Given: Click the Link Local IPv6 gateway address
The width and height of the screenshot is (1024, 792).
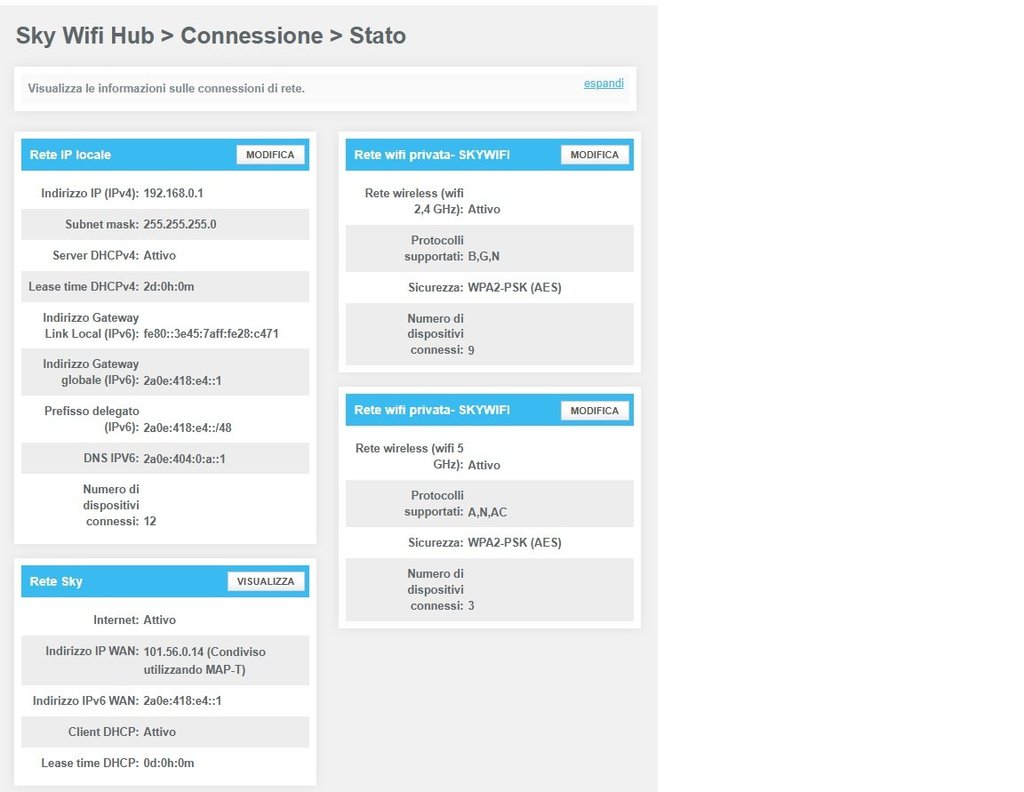Looking at the screenshot, I should [x=218, y=333].
